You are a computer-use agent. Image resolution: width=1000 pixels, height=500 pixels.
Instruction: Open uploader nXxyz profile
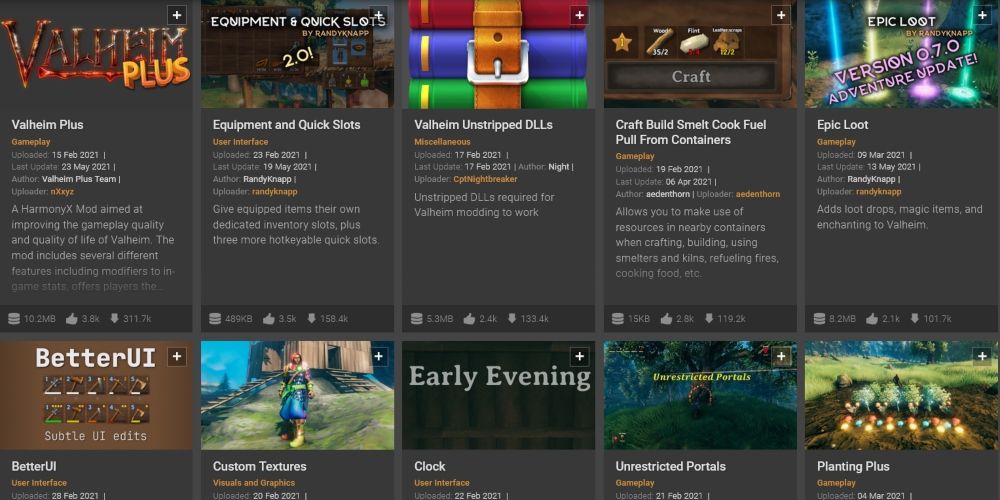(x=63, y=191)
